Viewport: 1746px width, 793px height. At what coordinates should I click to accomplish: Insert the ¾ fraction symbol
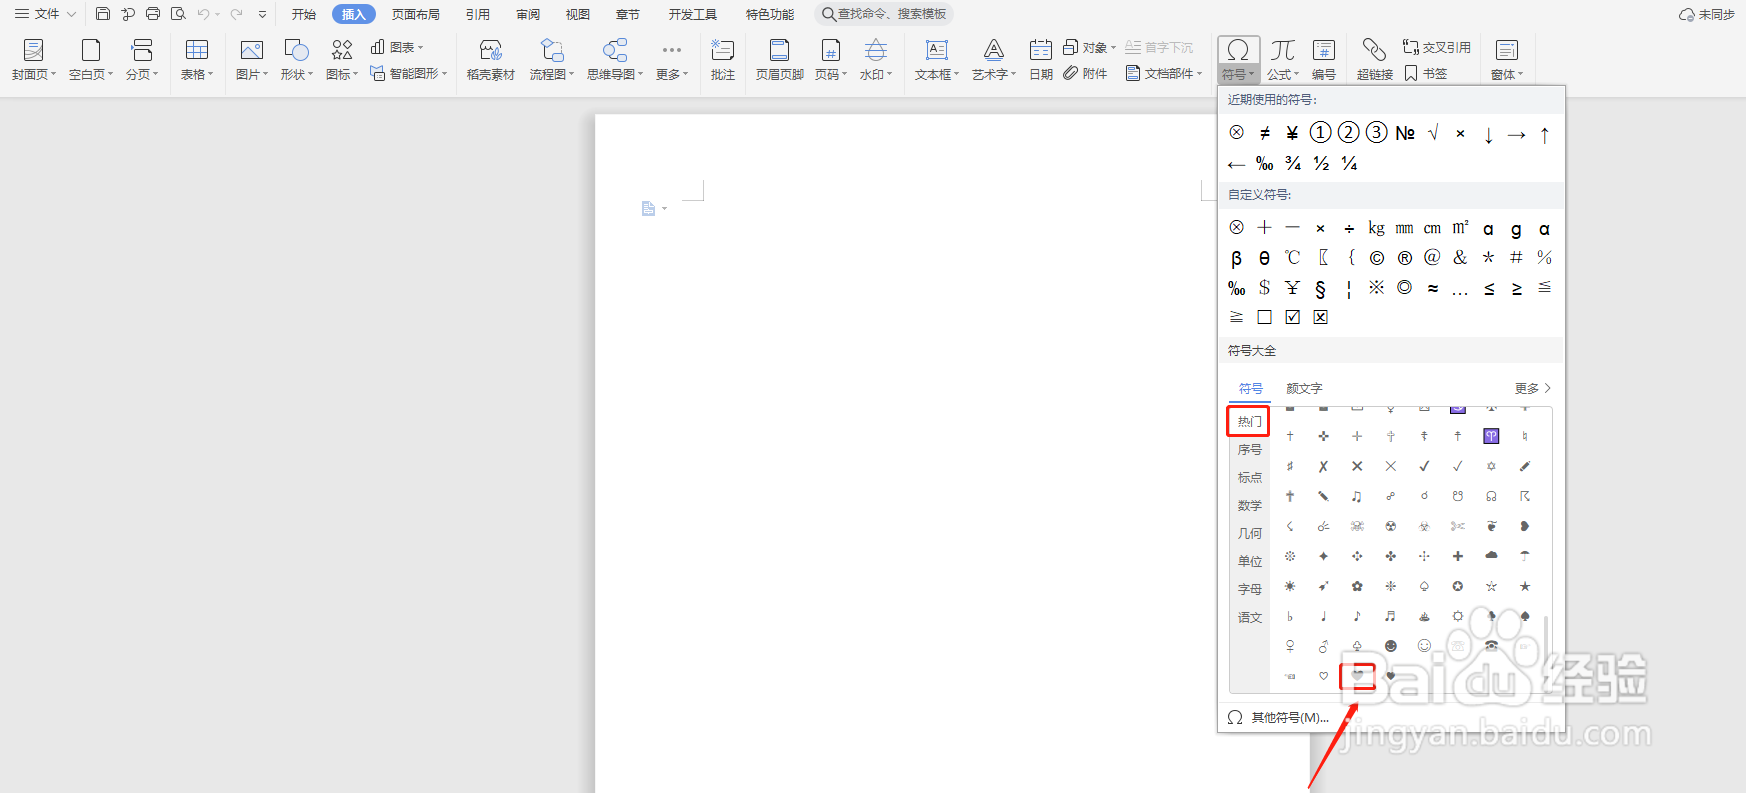(x=1293, y=163)
